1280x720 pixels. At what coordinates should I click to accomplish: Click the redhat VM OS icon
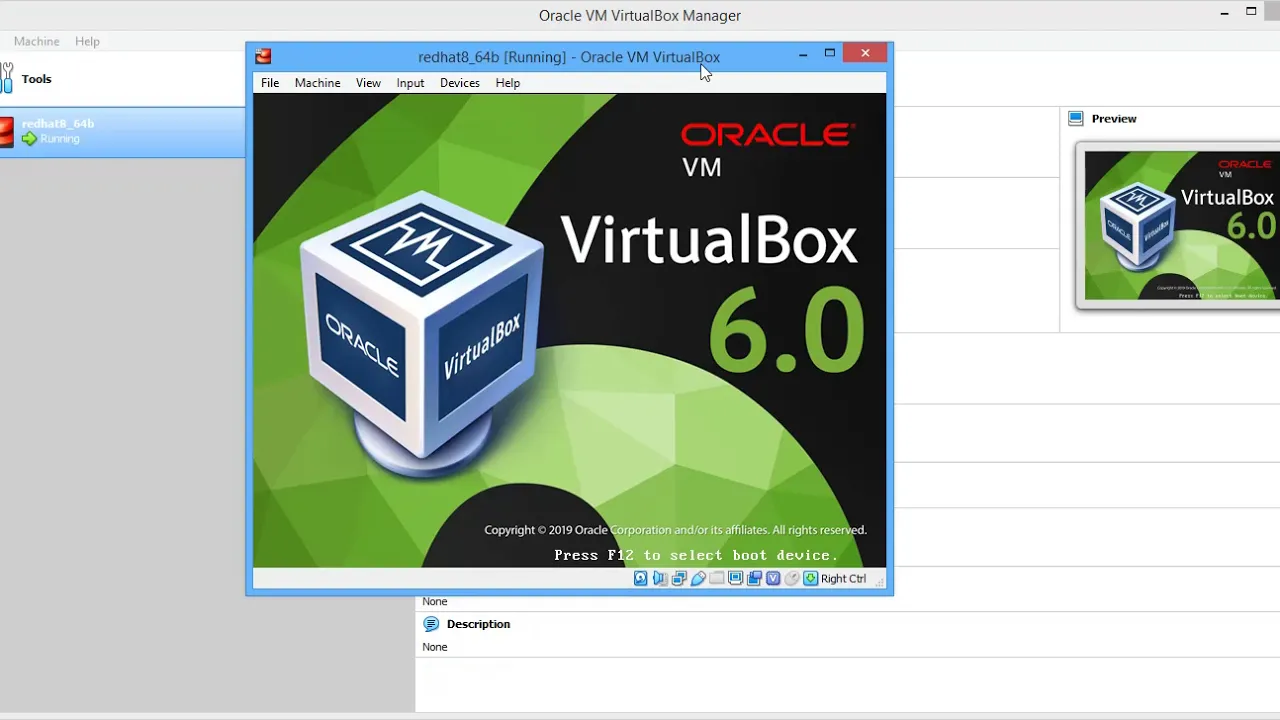[6, 131]
